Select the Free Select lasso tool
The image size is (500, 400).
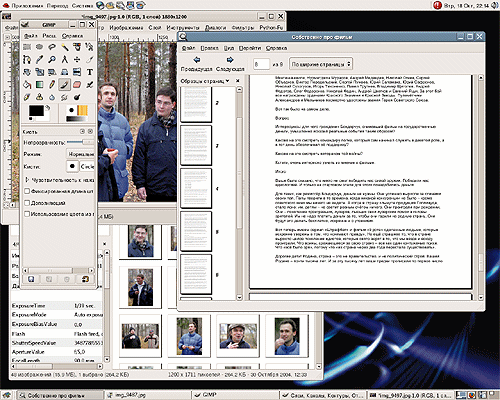pos(52,47)
